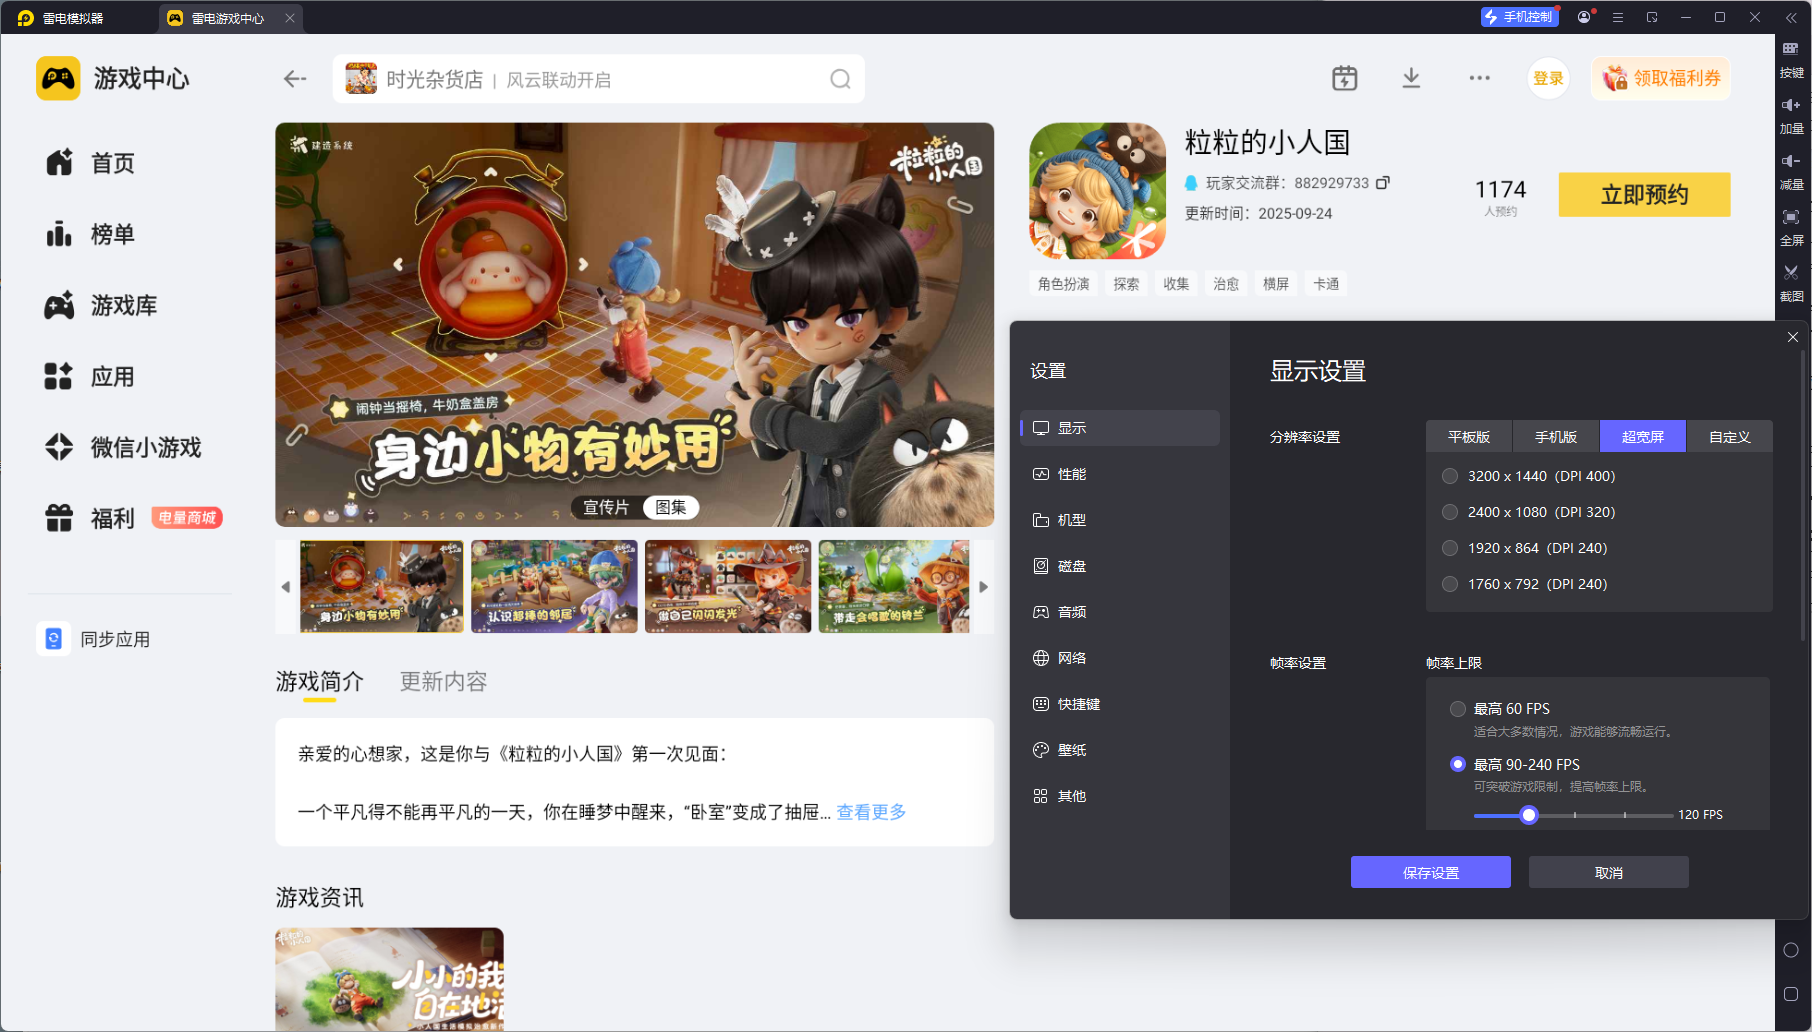Viewport: 1812px width, 1032px height.
Task: Switch to 手机版 resolution tab
Action: 1556,436
